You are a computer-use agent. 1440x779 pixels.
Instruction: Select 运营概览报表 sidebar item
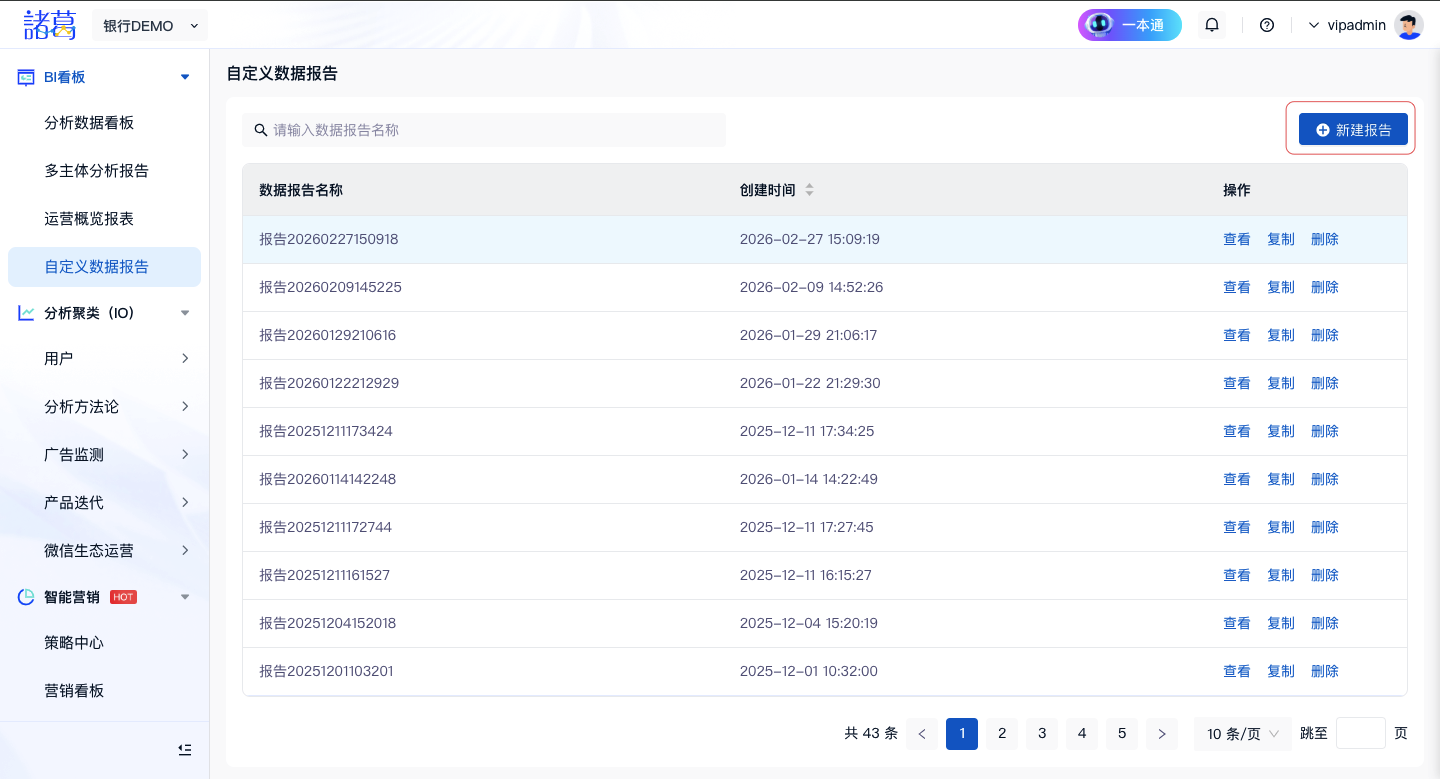pyautogui.click(x=89, y=219)
